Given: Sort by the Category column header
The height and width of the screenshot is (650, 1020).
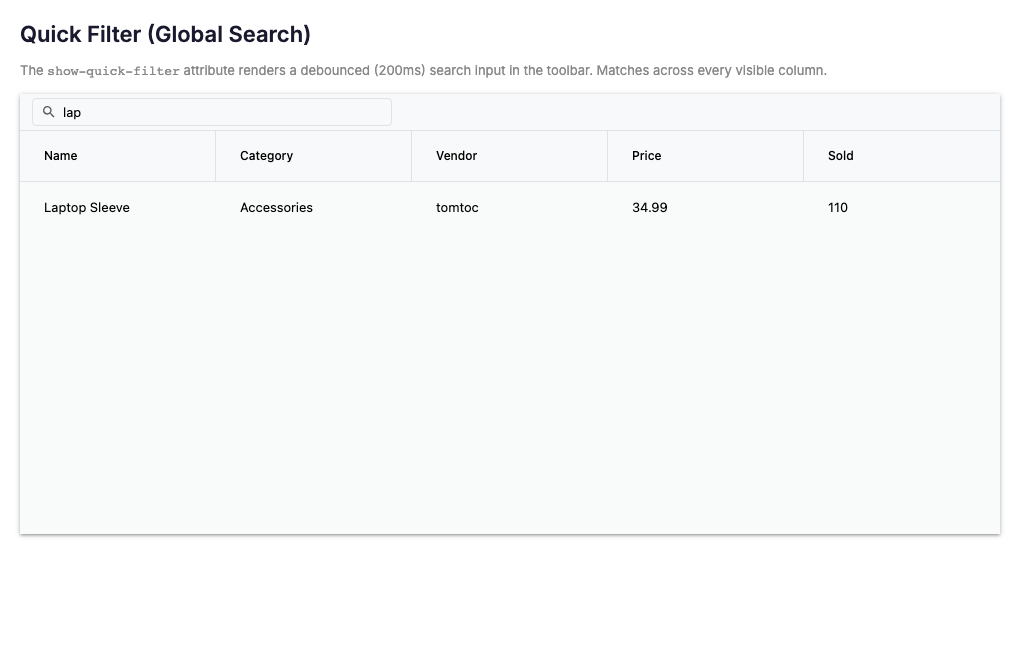Looking at the screenshot, I should pos(314,156).
